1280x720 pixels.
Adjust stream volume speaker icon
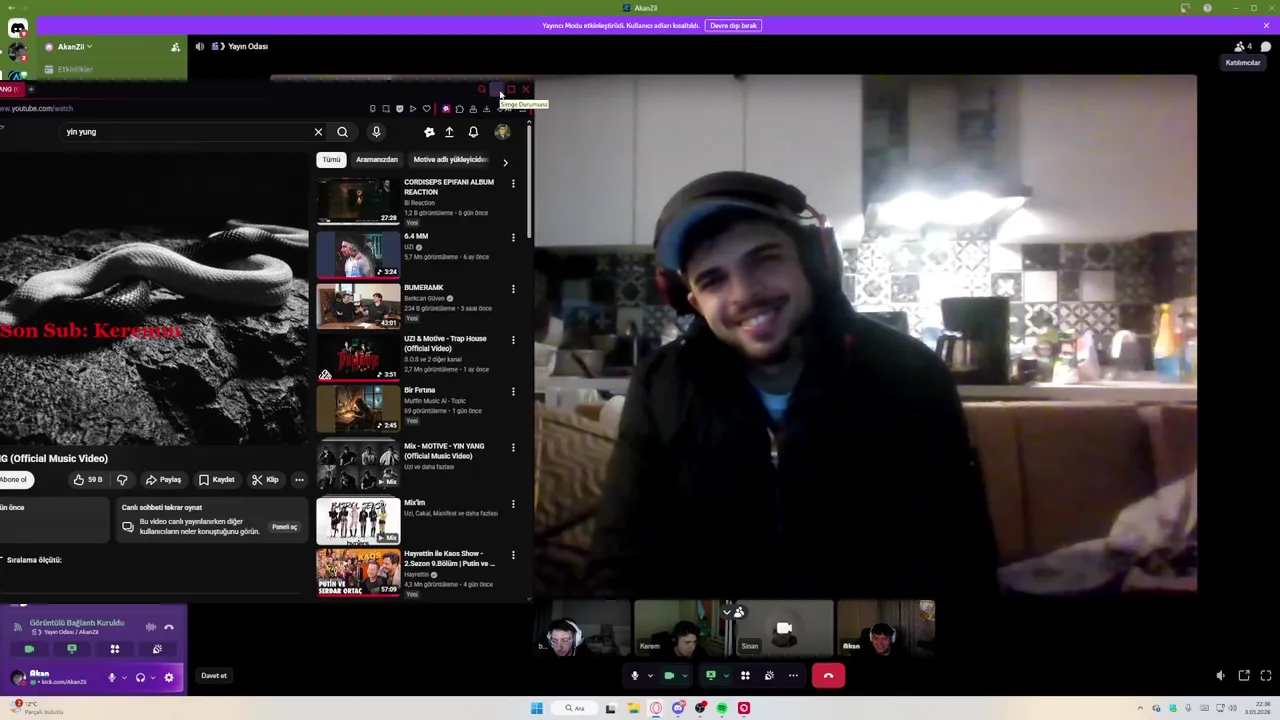[x=1220, y=676]
